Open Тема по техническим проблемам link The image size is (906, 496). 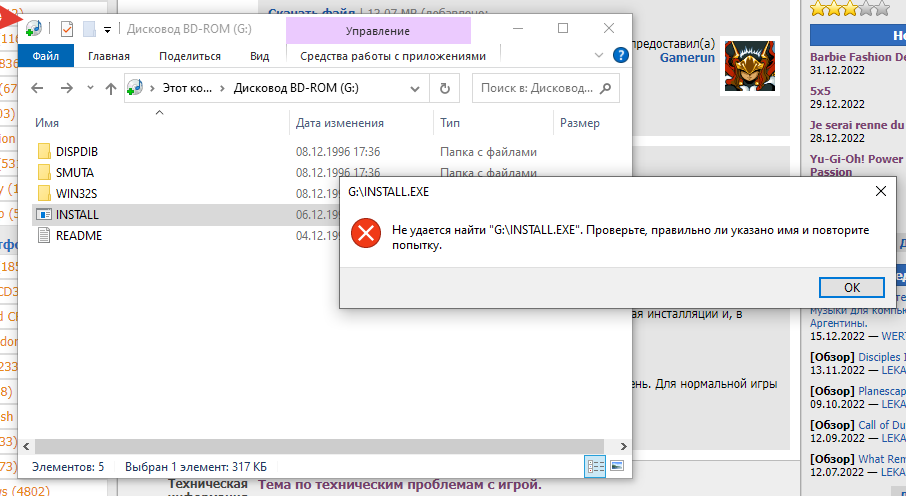400,484
